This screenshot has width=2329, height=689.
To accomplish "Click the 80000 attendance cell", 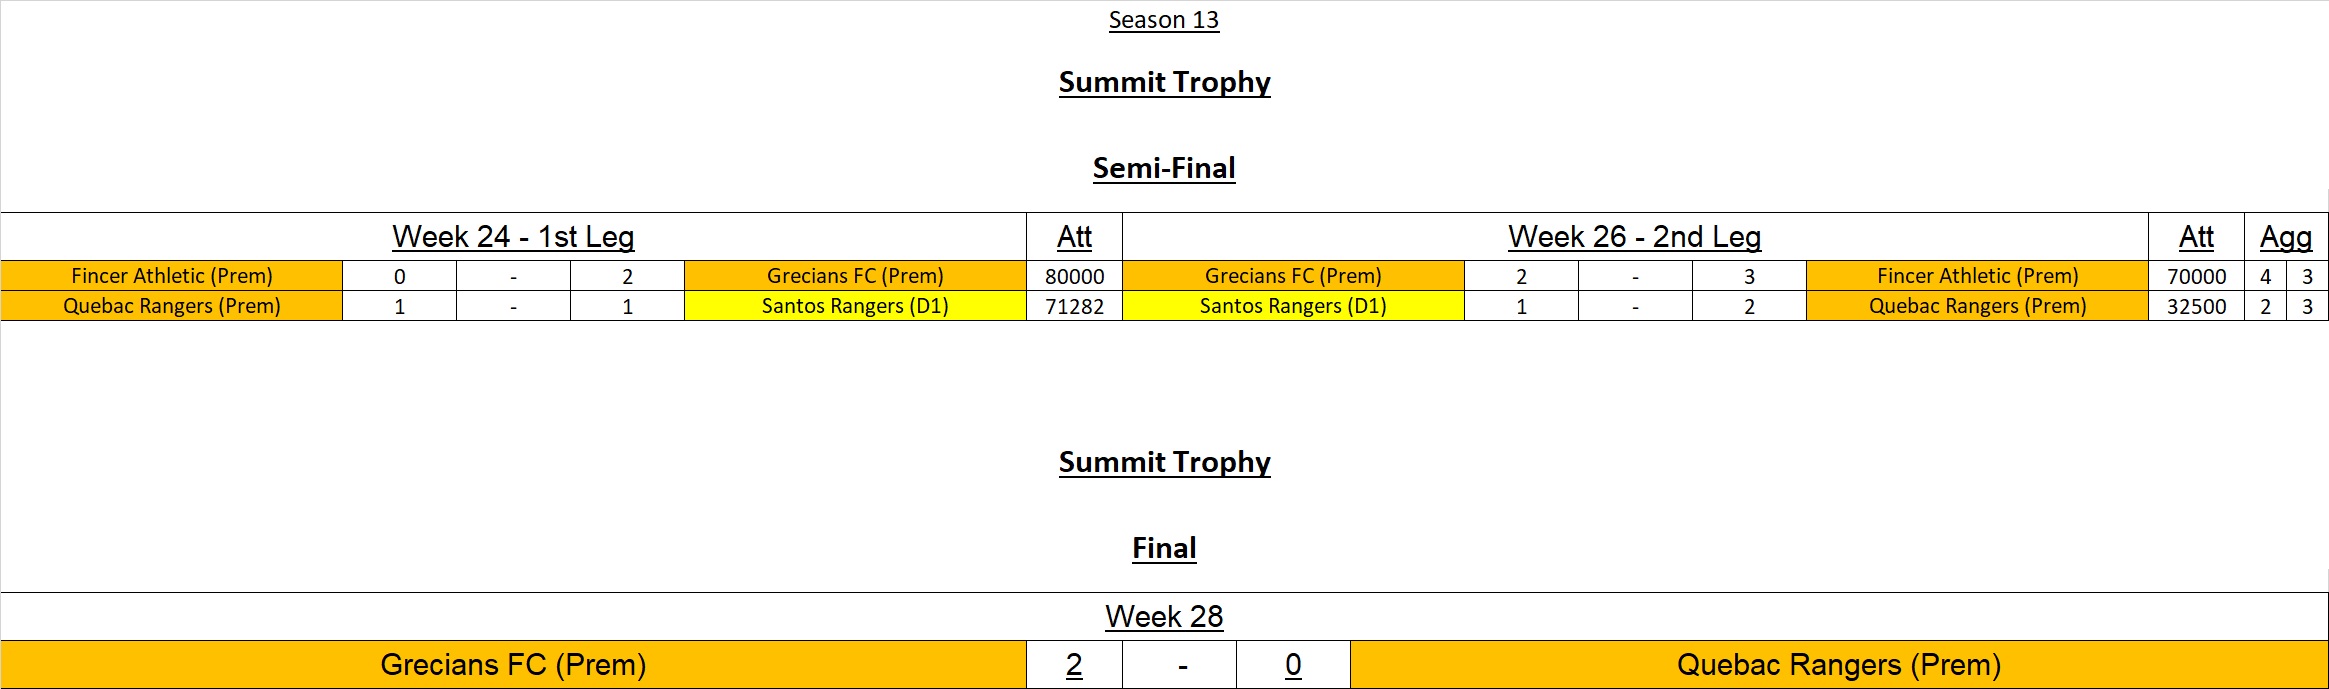I will [1074, 276].
